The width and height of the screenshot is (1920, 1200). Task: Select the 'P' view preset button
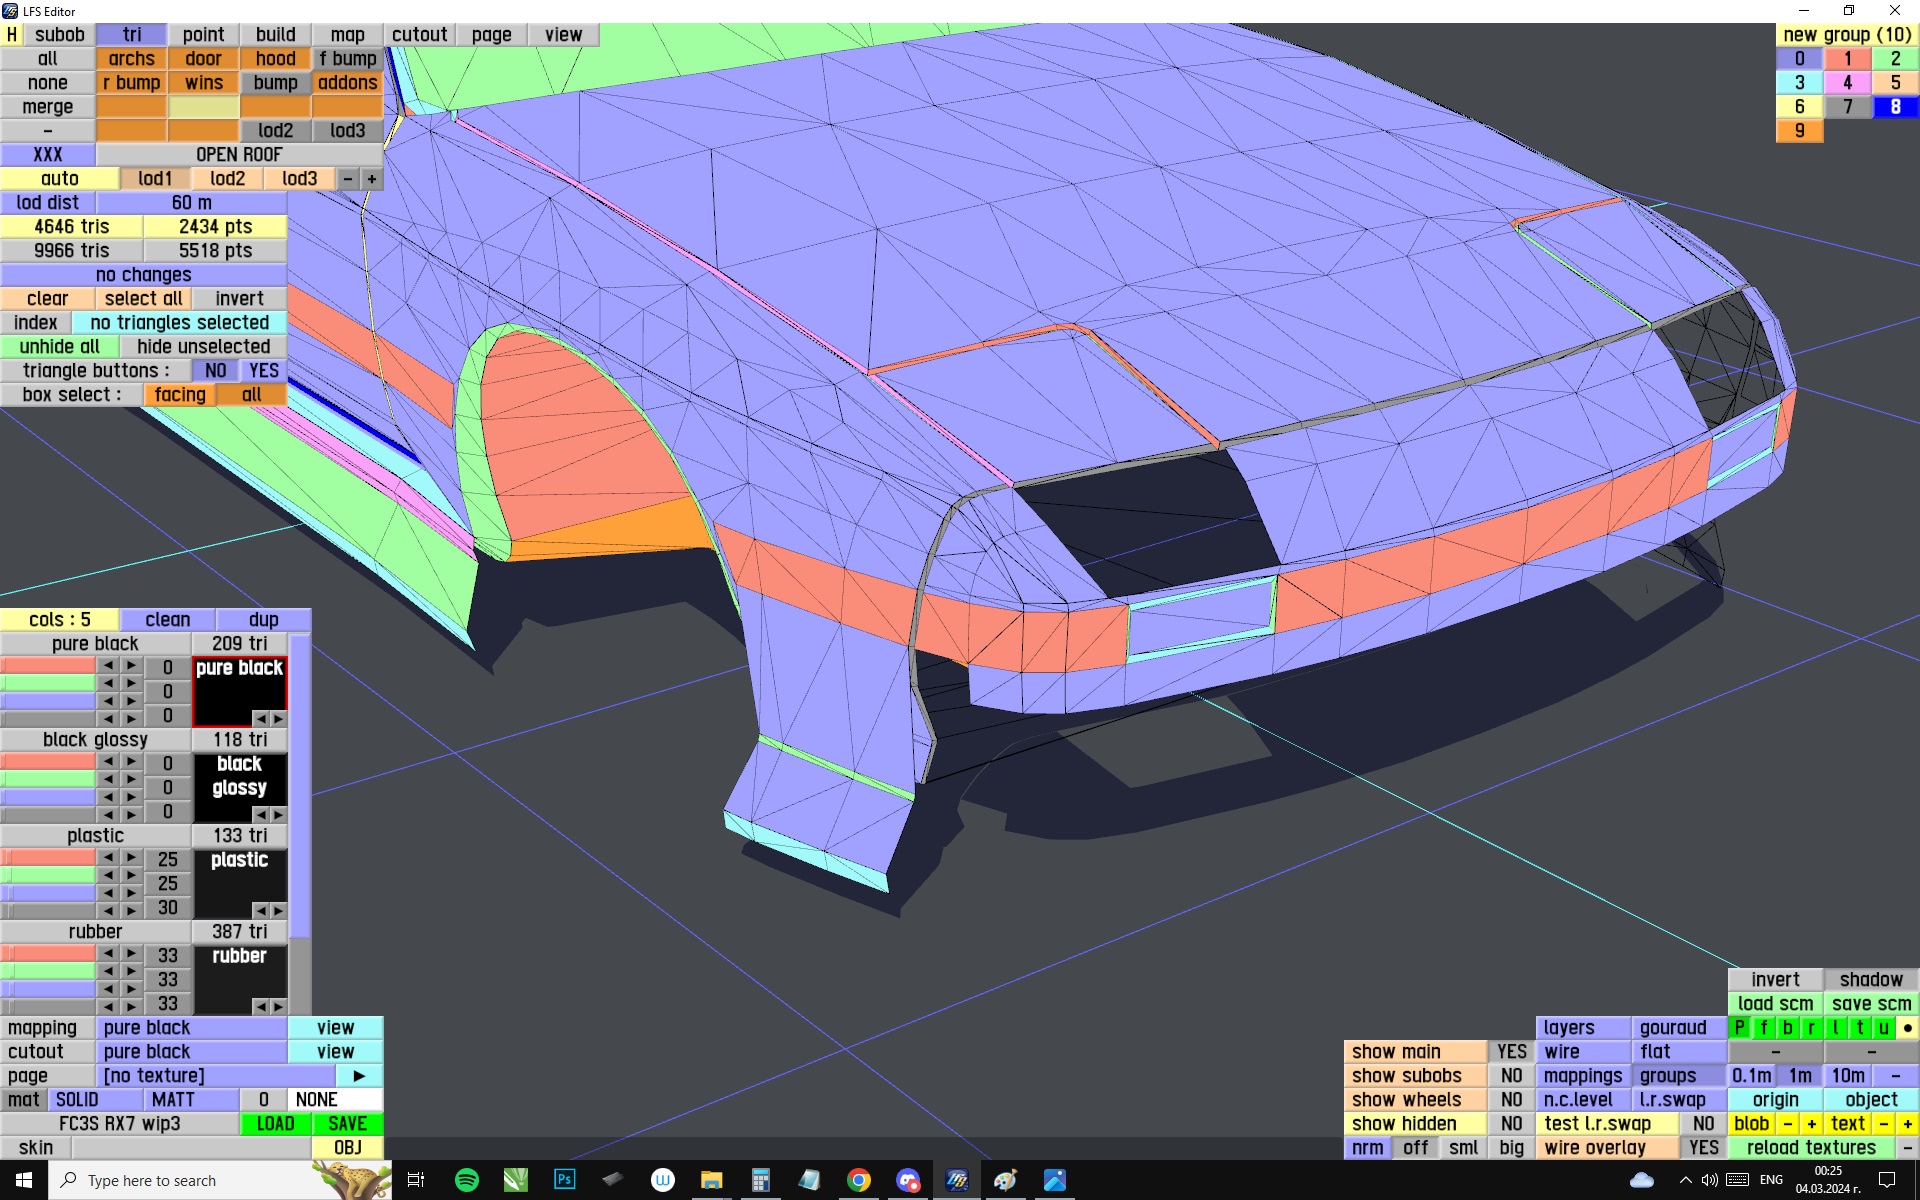point(1740,1028)
